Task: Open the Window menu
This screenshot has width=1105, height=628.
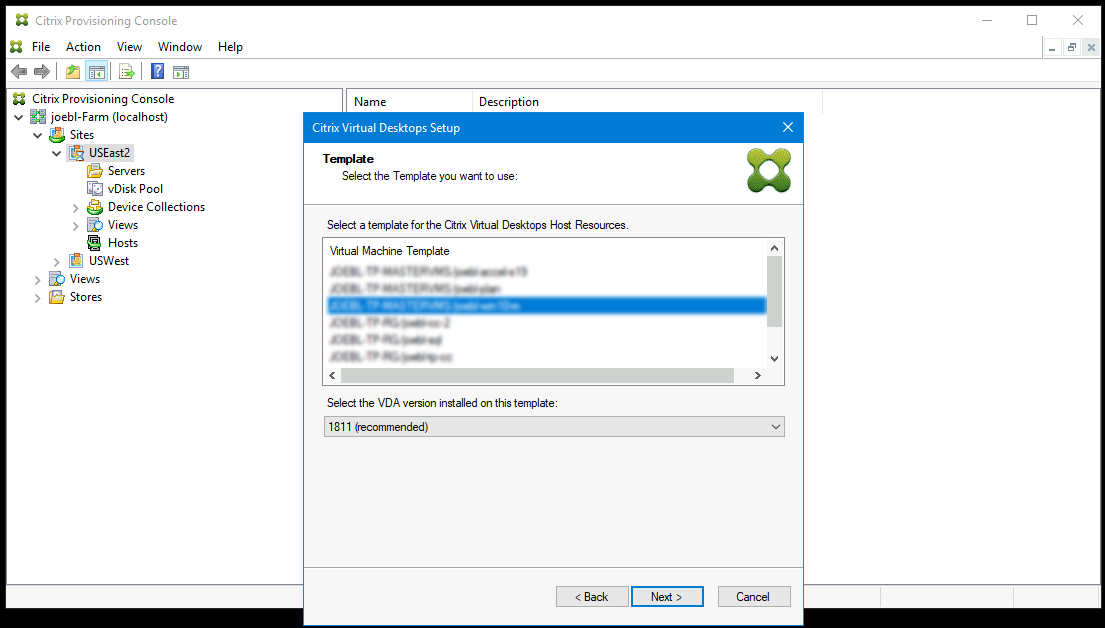Action: (180, 46)
